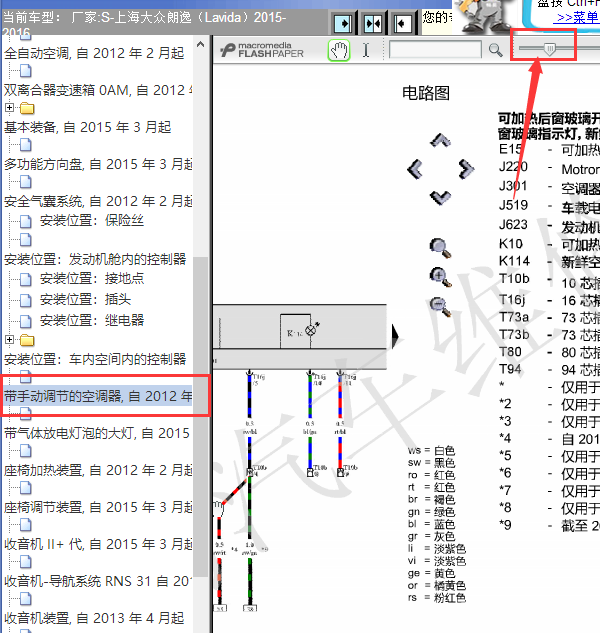Screen dimensions: 600x633
Task: Select 座椅加热装置 tree entry
Action: pyautogui.click(x=98, y=470)
